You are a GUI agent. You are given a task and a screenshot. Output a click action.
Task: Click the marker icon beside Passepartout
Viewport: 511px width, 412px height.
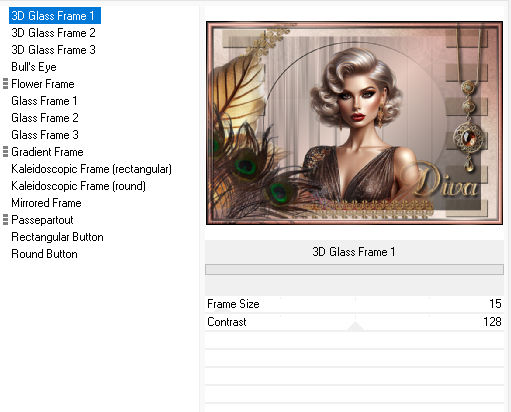[x=5, y=220]
